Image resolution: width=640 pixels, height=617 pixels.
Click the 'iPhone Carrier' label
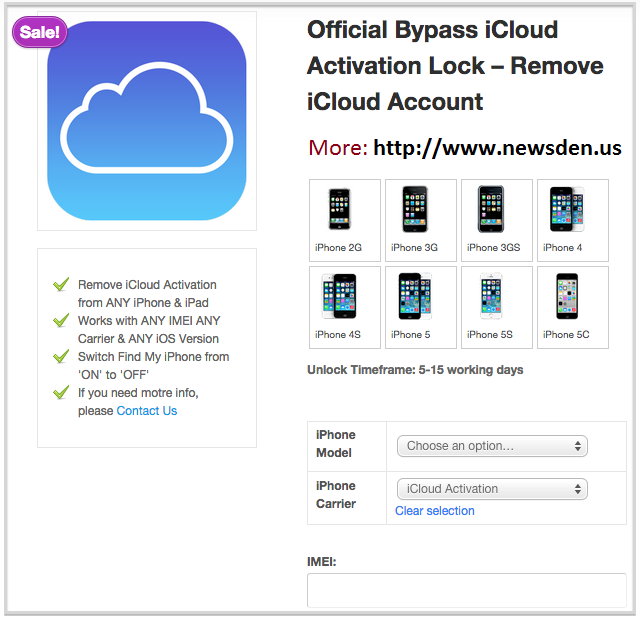point(336,495)
